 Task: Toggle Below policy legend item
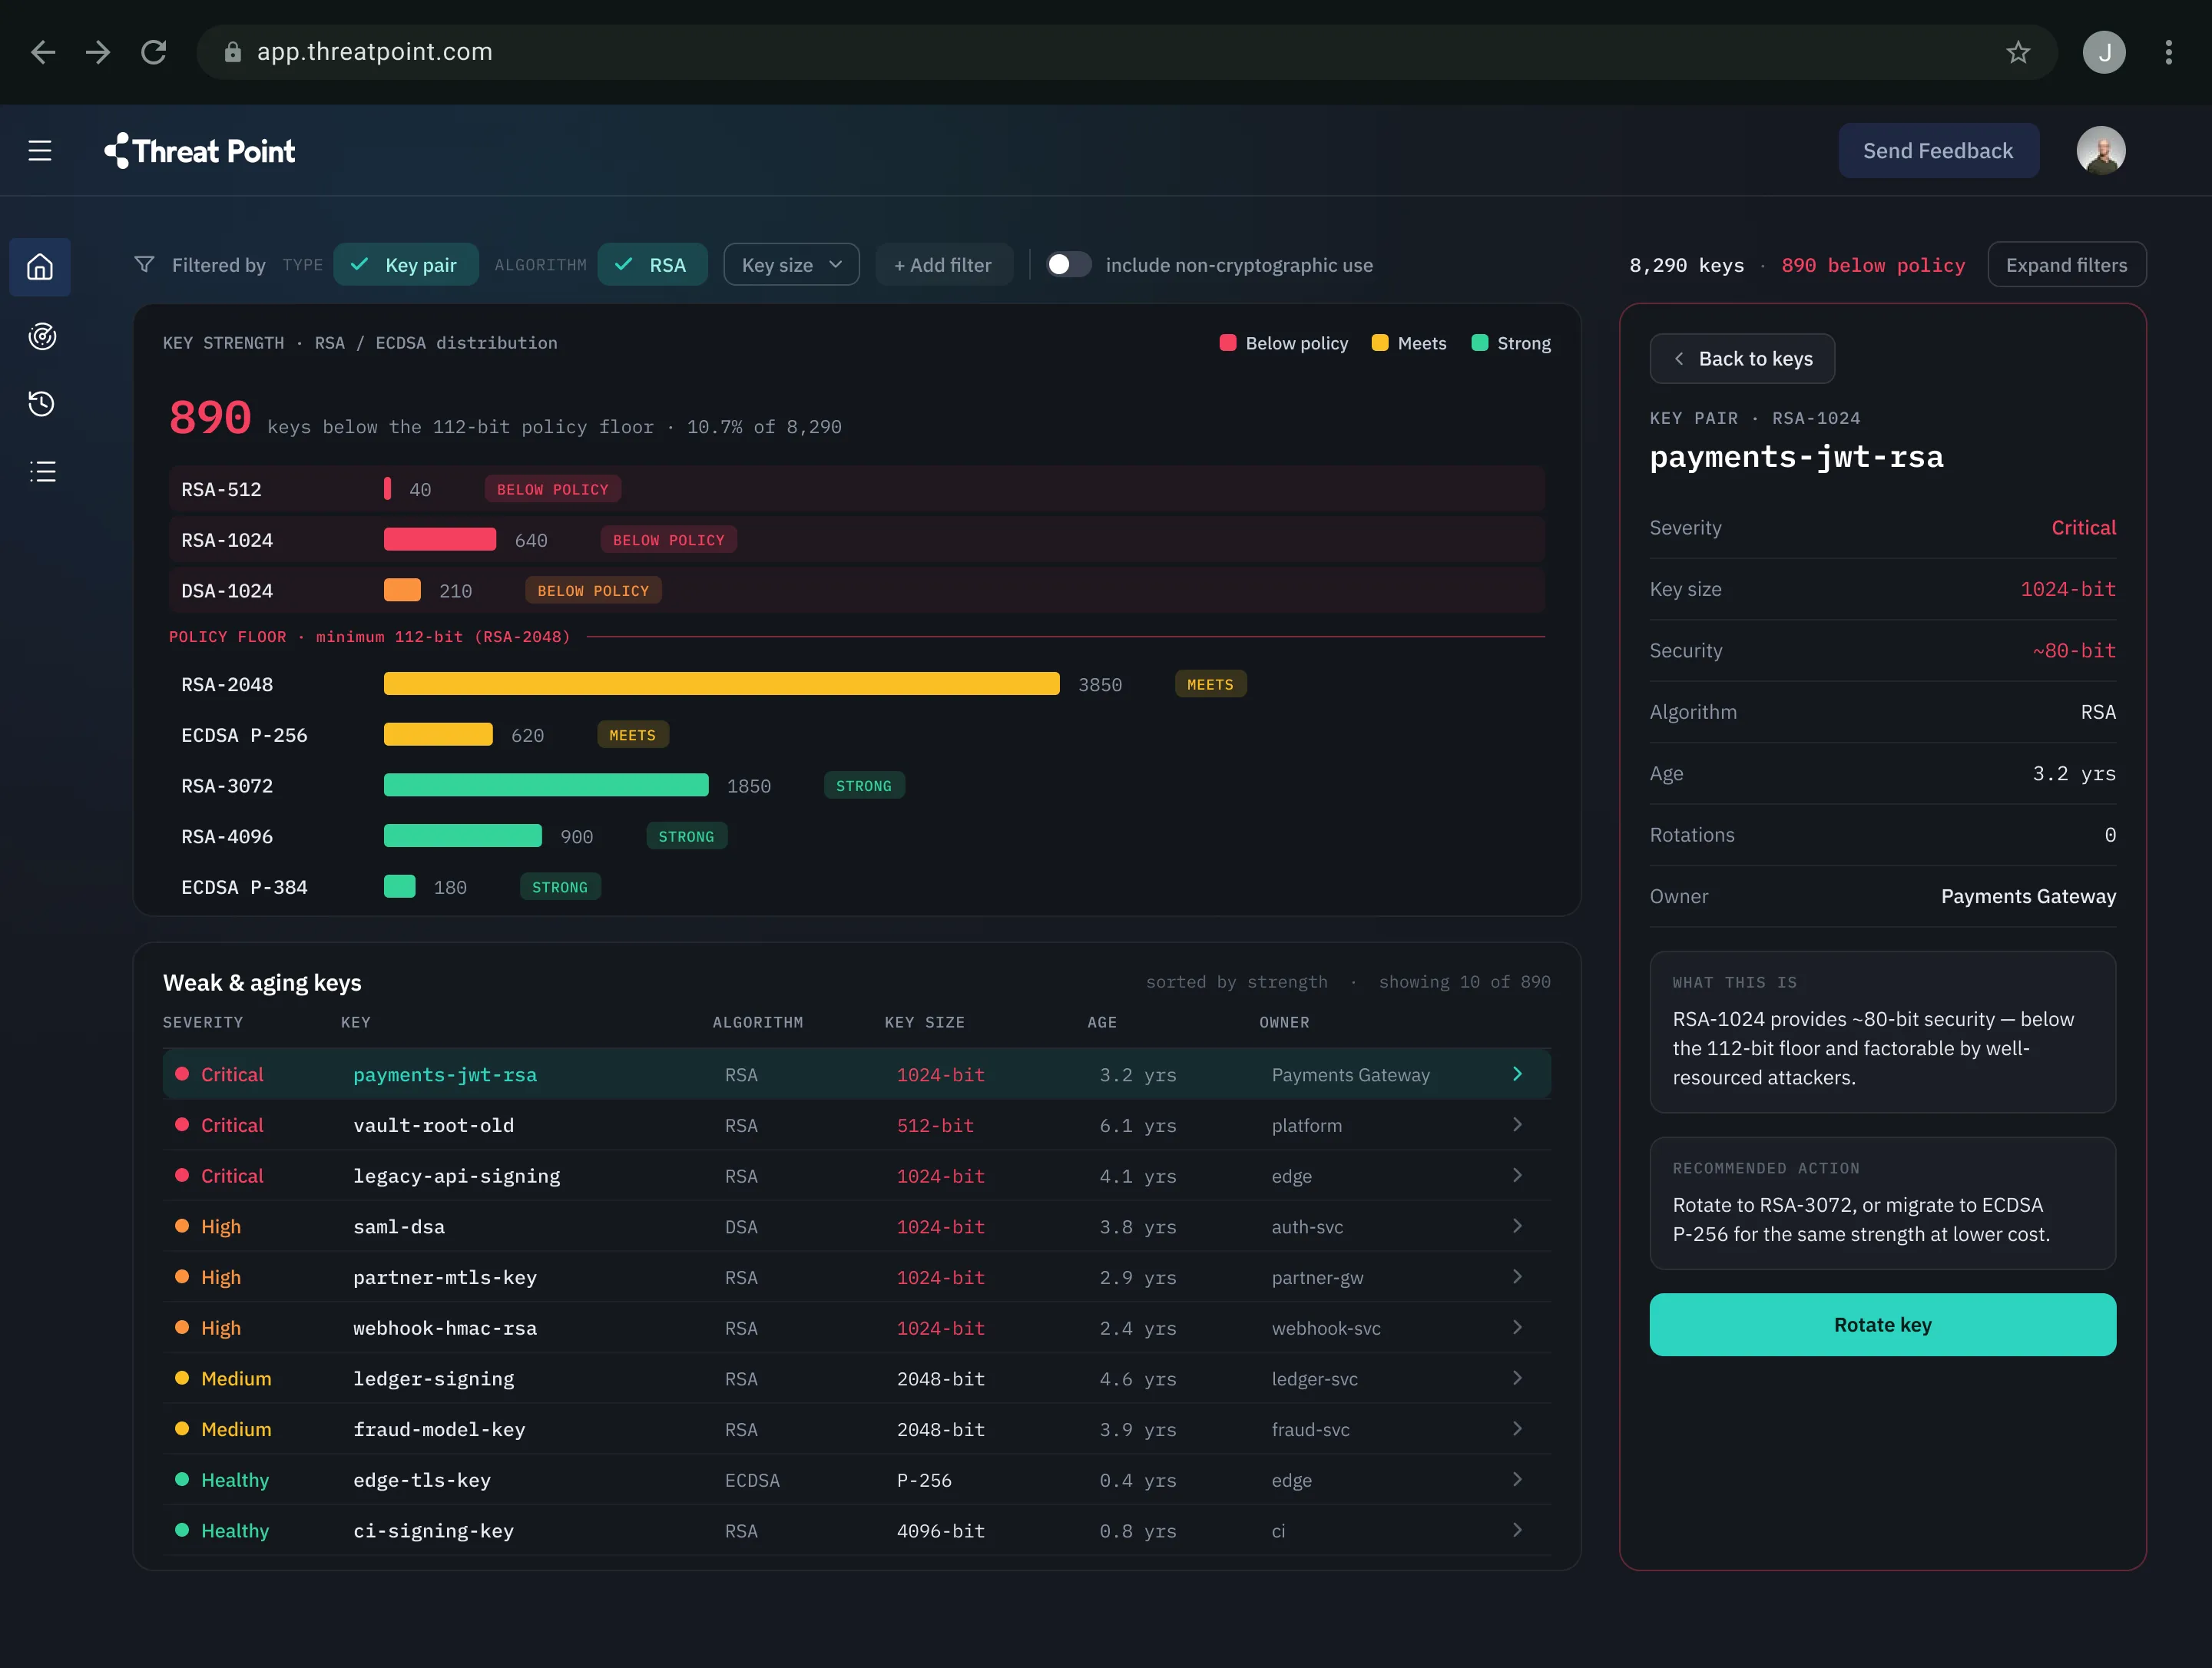point(1284,343)
